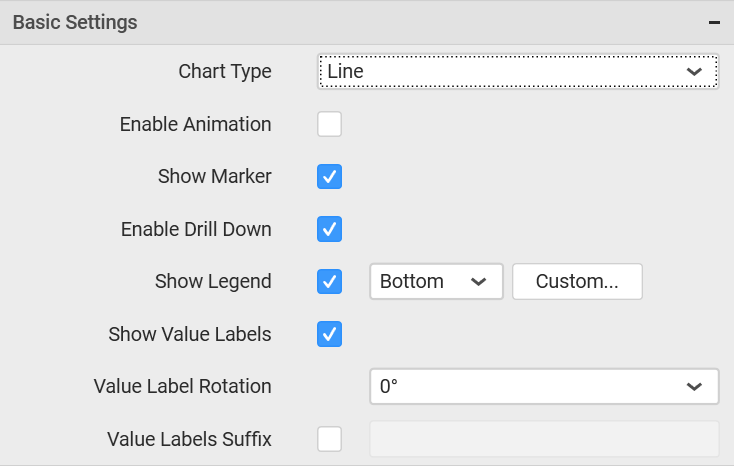The width and height of the screenshot is (734, 466).
Task: Click the Value Label Rotation chevron arrow
Action: coord(694,387)
